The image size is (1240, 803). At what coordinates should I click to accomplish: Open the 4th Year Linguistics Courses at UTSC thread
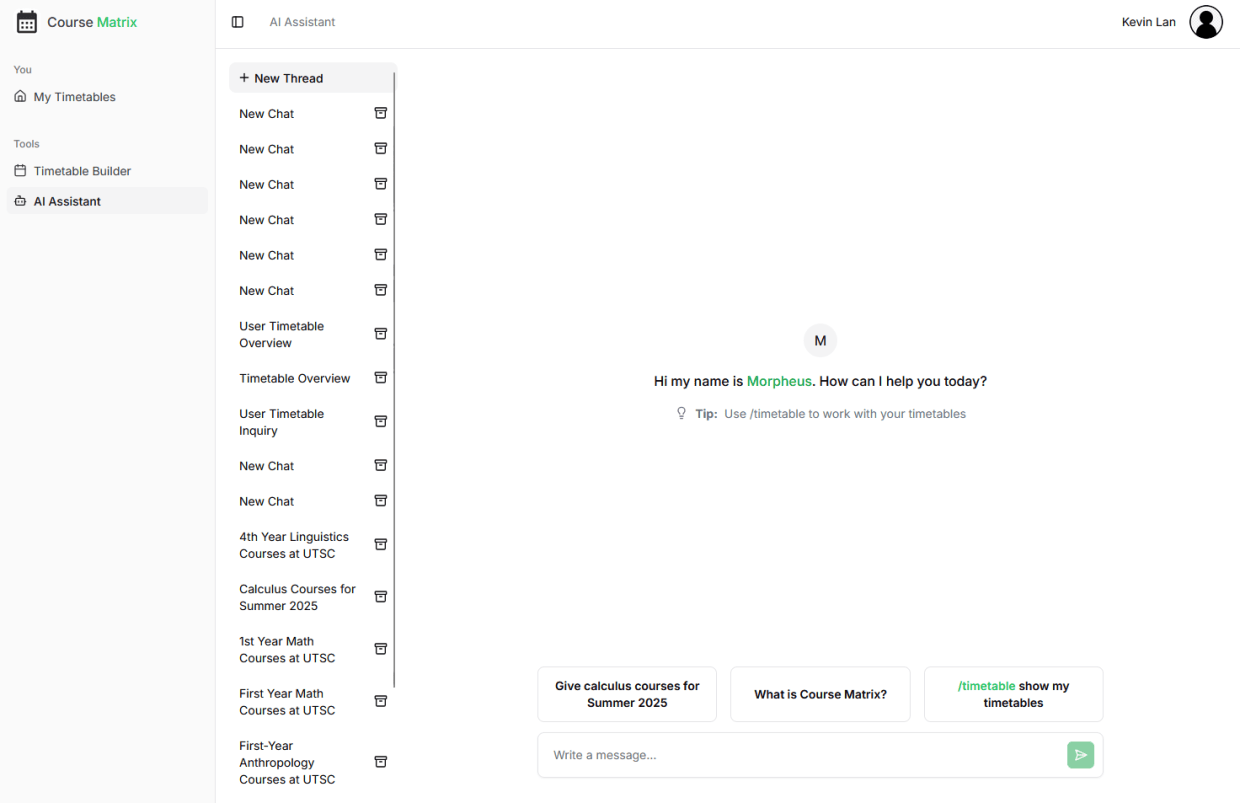click(294, 545)
